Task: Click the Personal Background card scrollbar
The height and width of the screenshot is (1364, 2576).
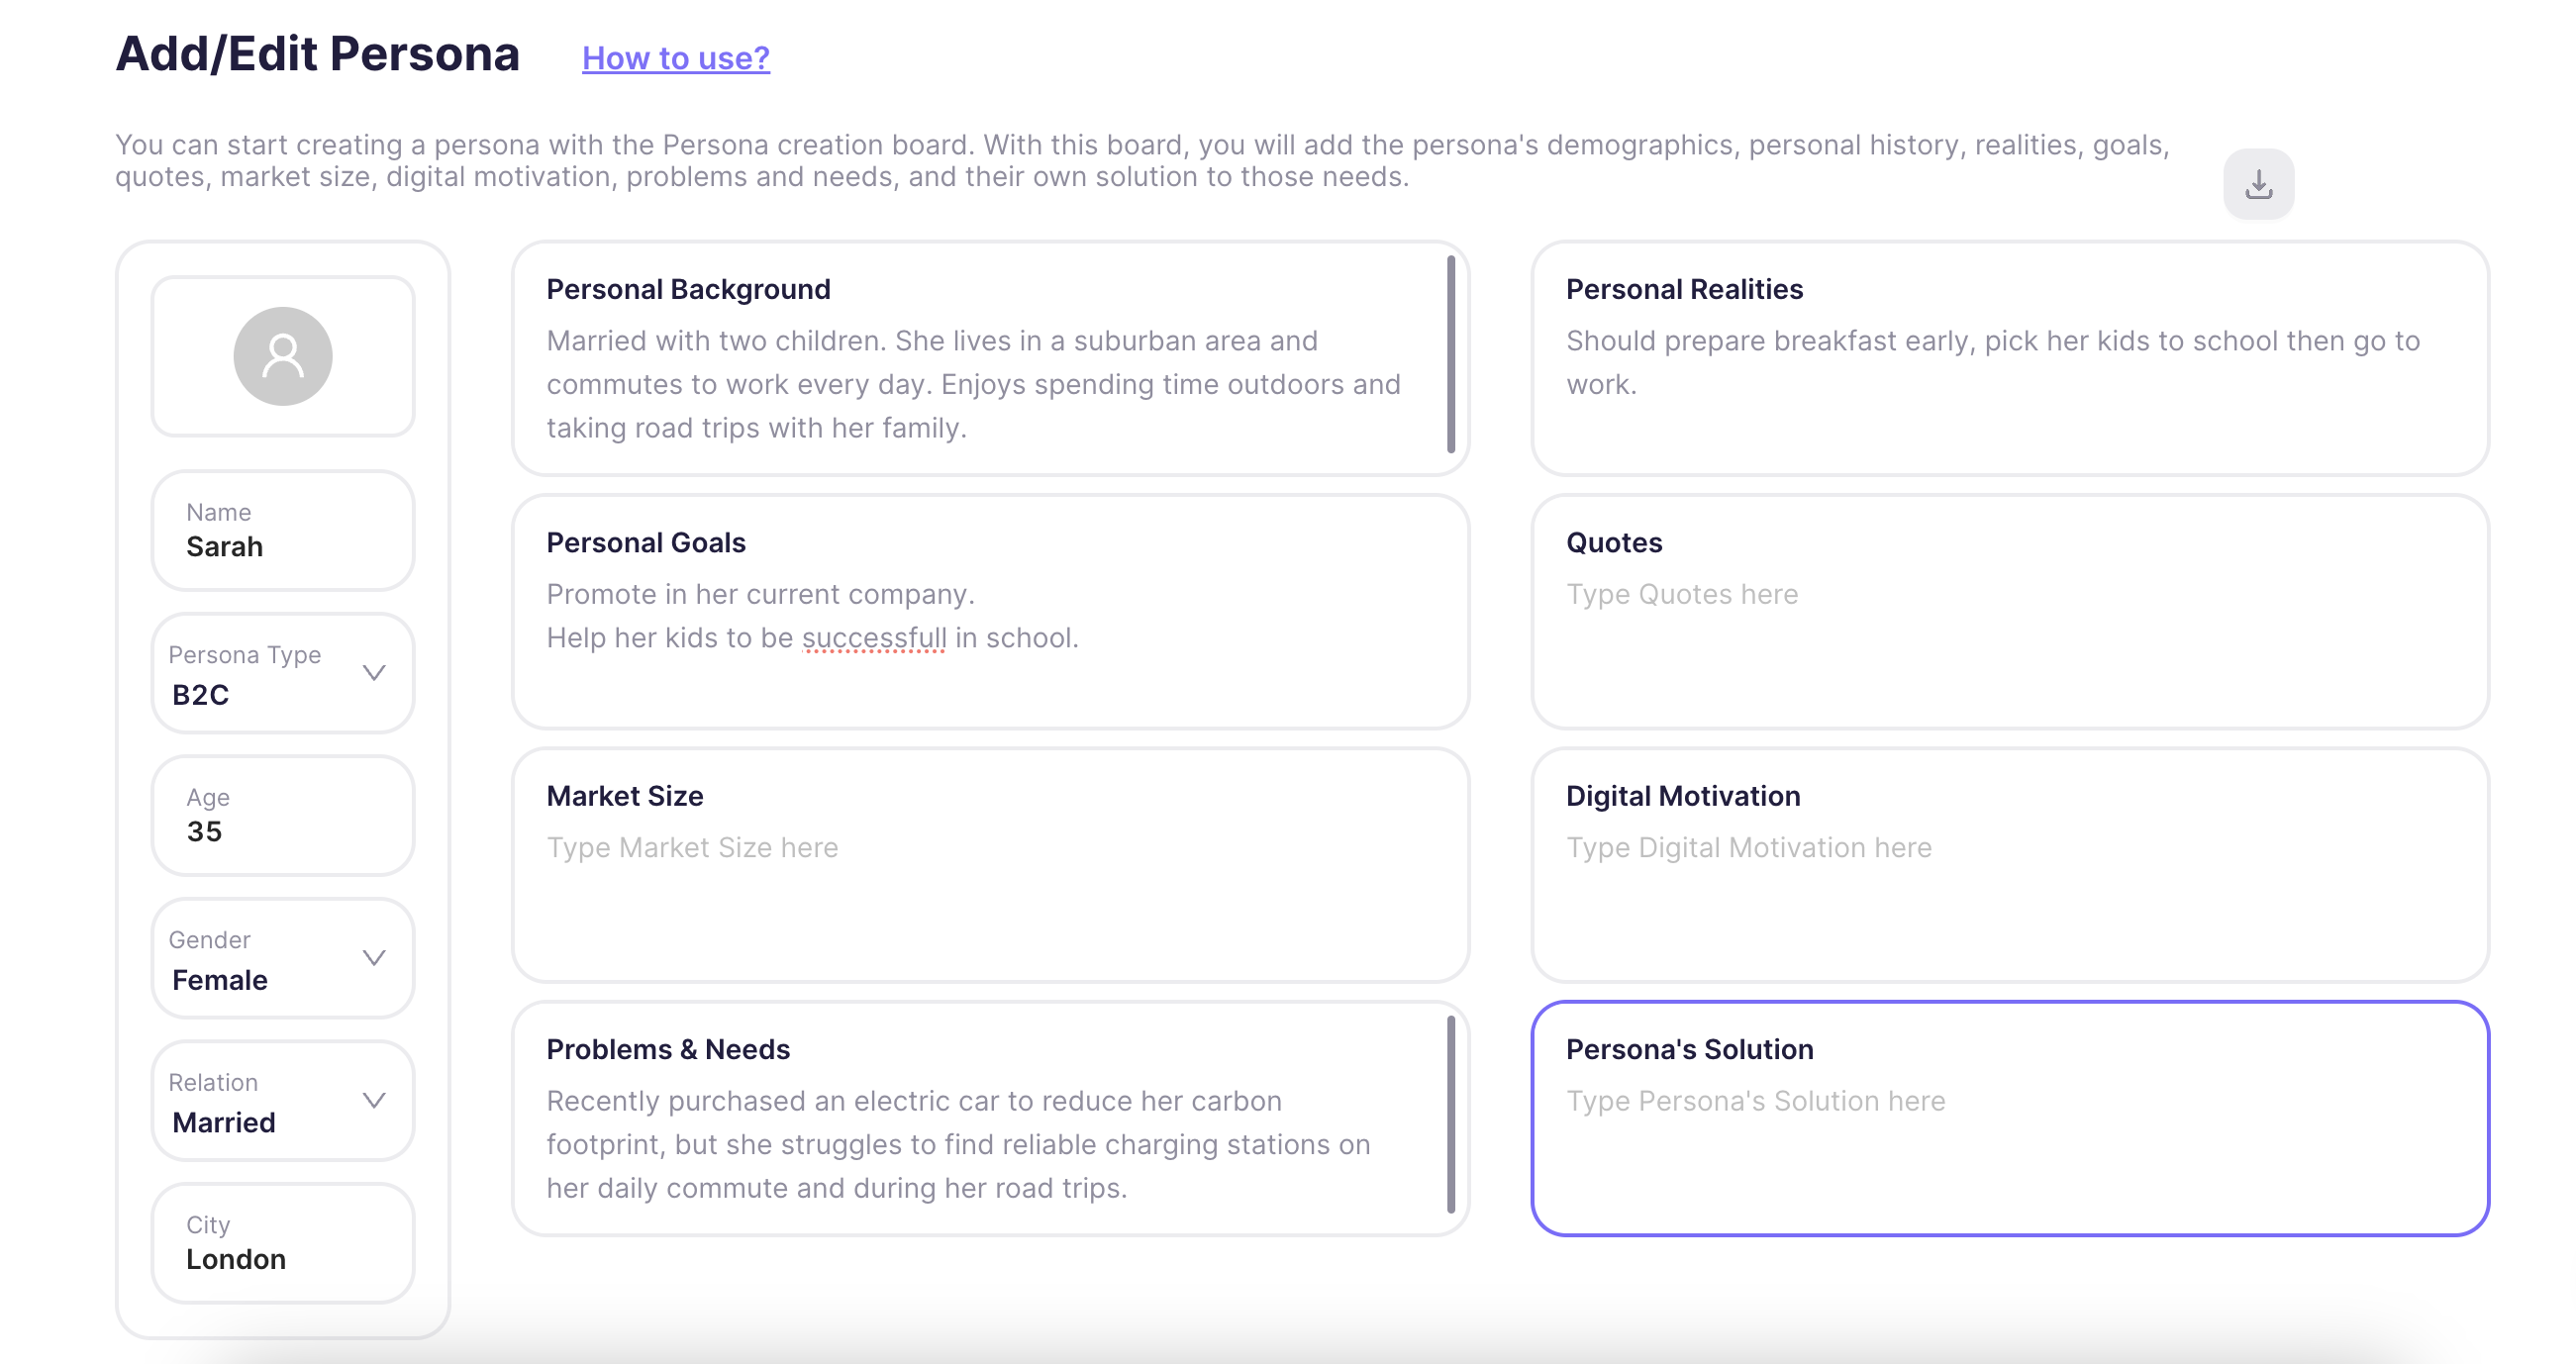Action: 1450,355
